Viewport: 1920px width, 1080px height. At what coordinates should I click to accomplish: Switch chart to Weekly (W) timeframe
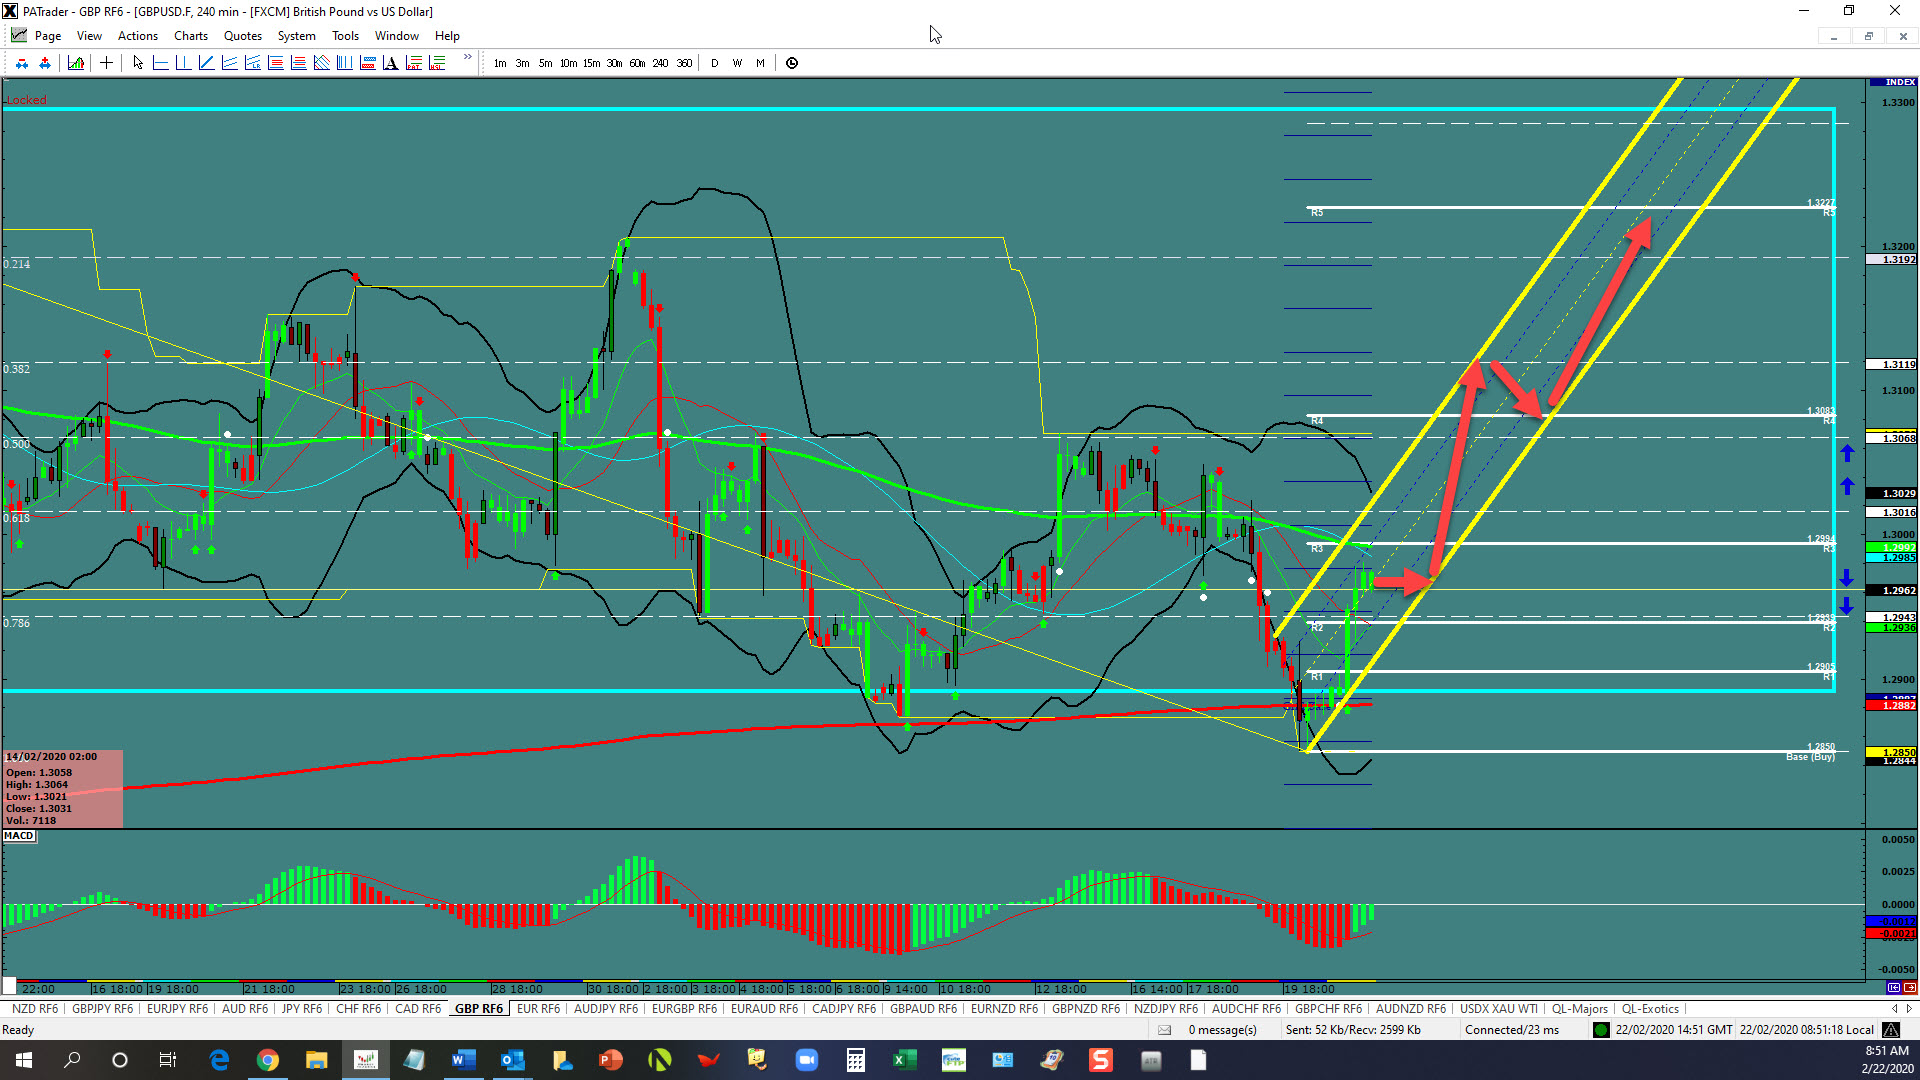(737, 63)
